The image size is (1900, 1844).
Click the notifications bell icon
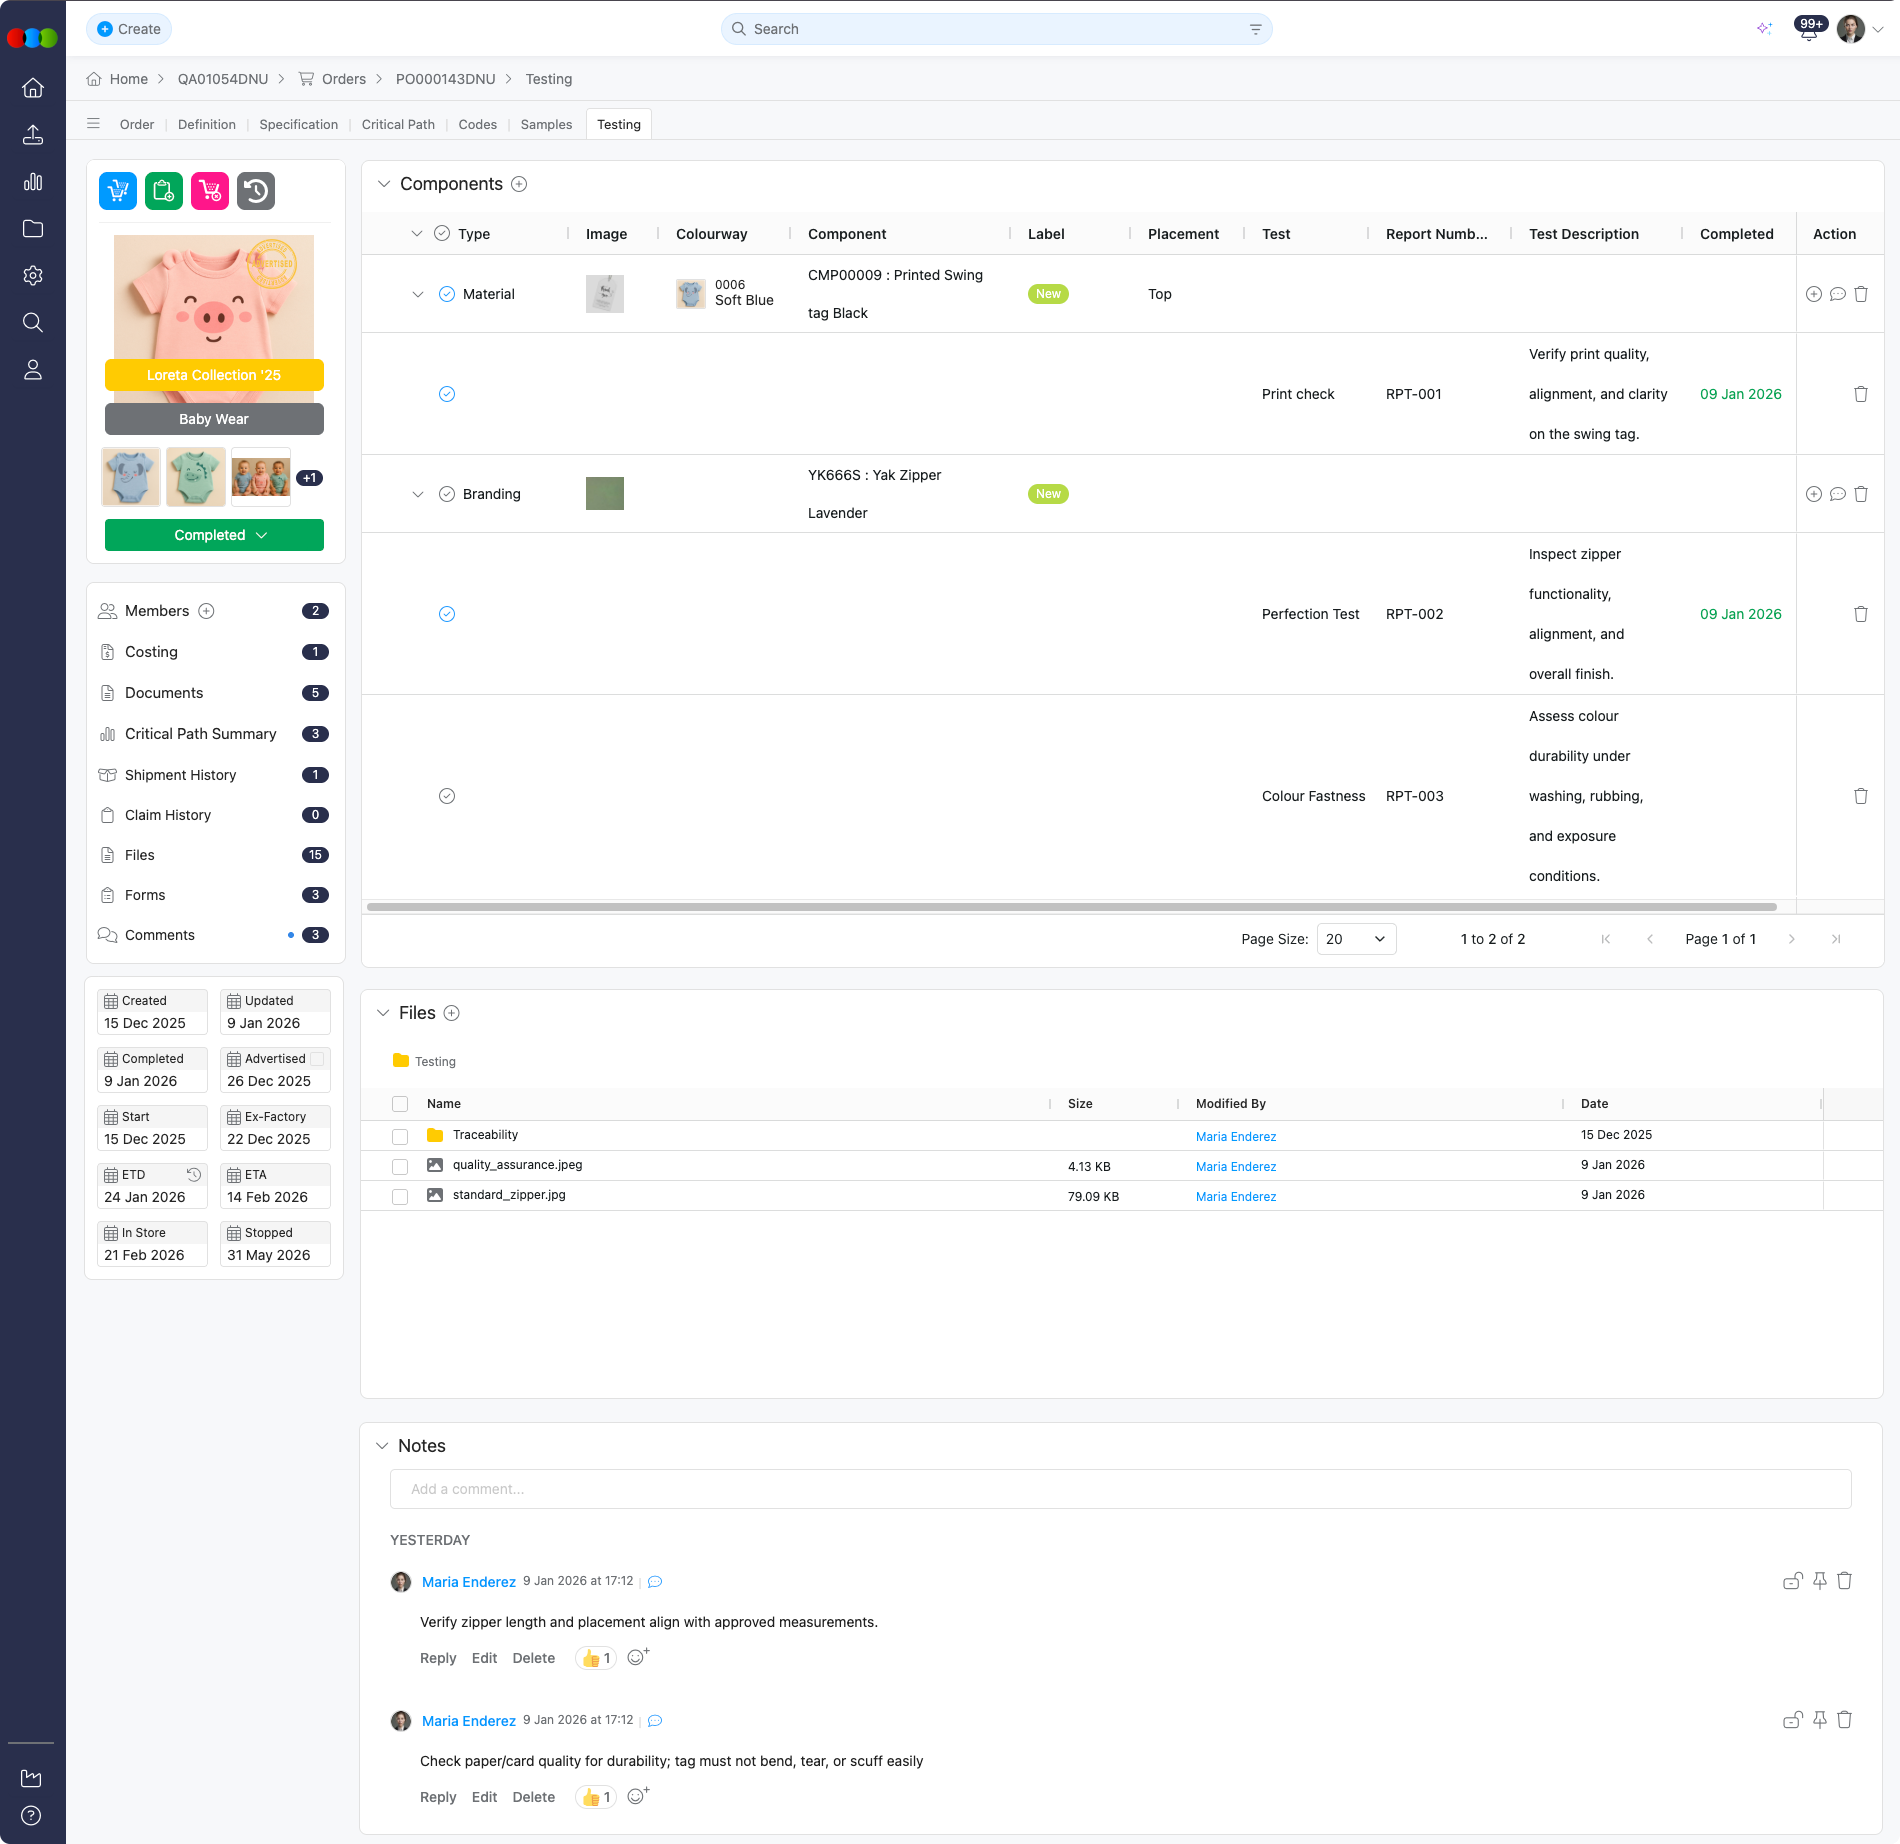point(1809,31)
